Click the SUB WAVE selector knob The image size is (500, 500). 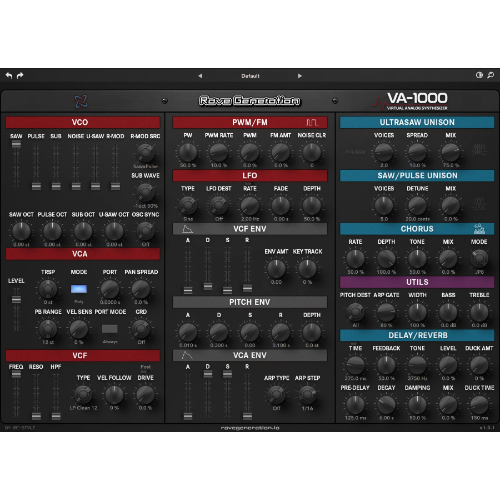pyautogui.click(x=145, y=192)
